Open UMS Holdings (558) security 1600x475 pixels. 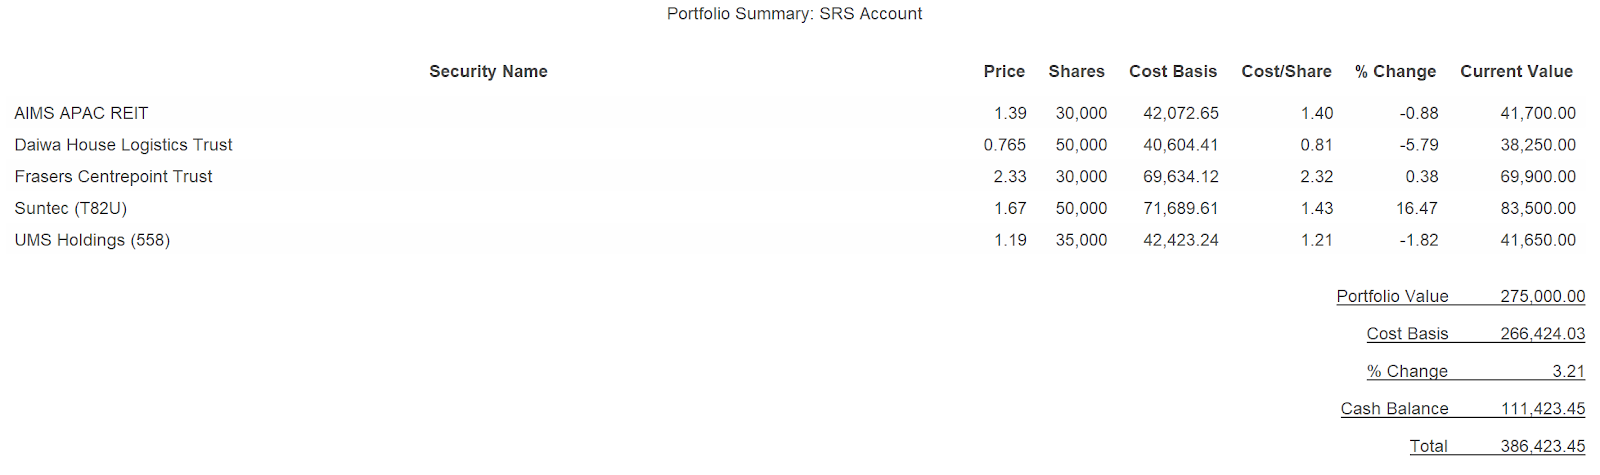tap(92, 240)
